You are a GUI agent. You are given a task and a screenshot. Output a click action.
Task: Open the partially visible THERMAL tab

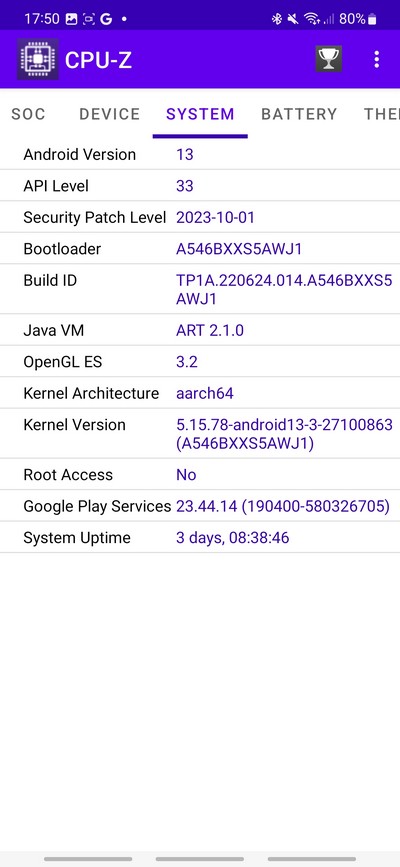(381, 114)
